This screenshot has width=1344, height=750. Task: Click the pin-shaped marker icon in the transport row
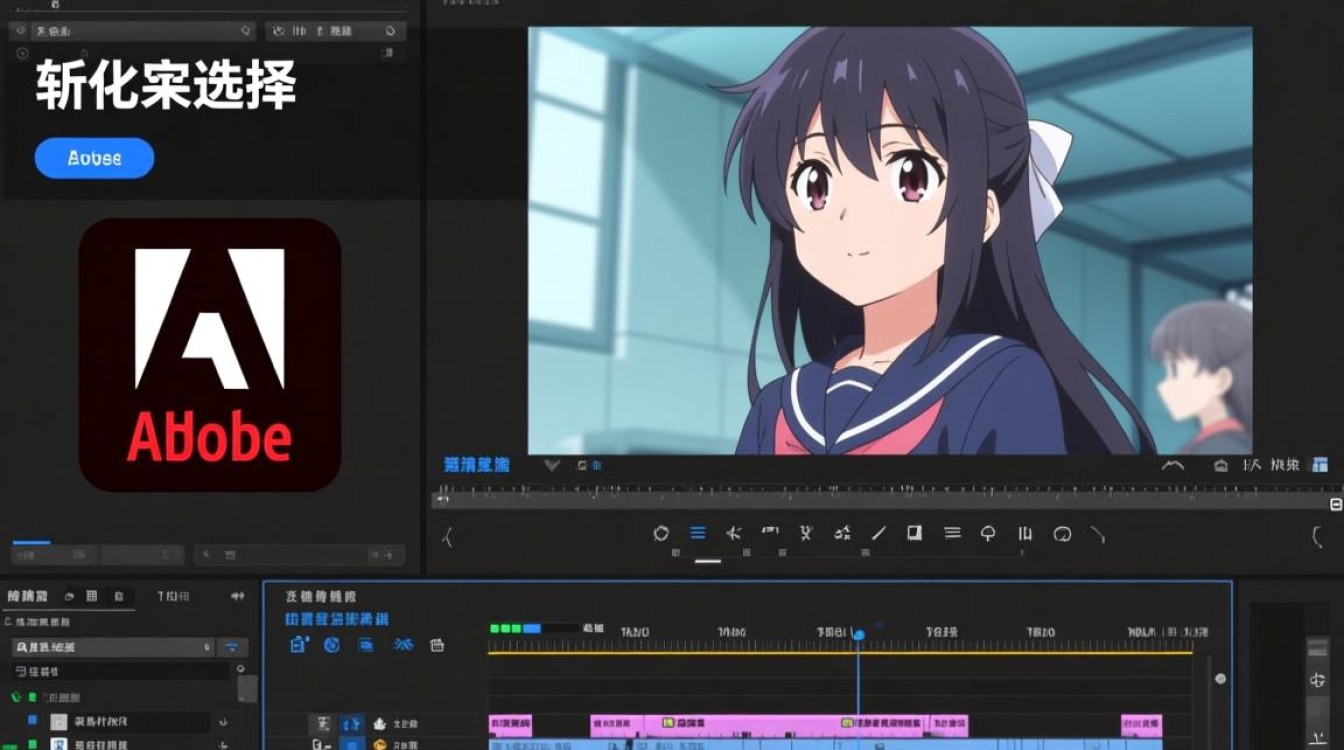click(x=988, y=534)
